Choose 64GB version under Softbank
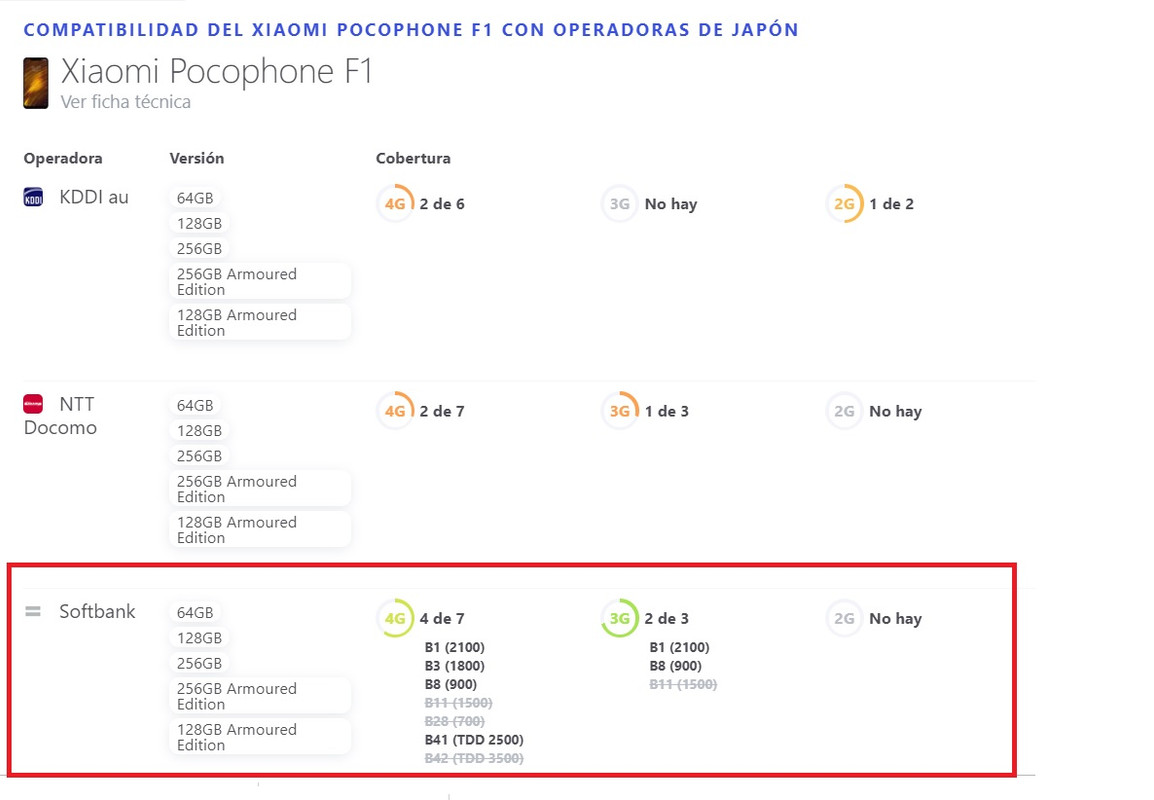This screenshot has height=800, width=1154. tap(195, 612)
